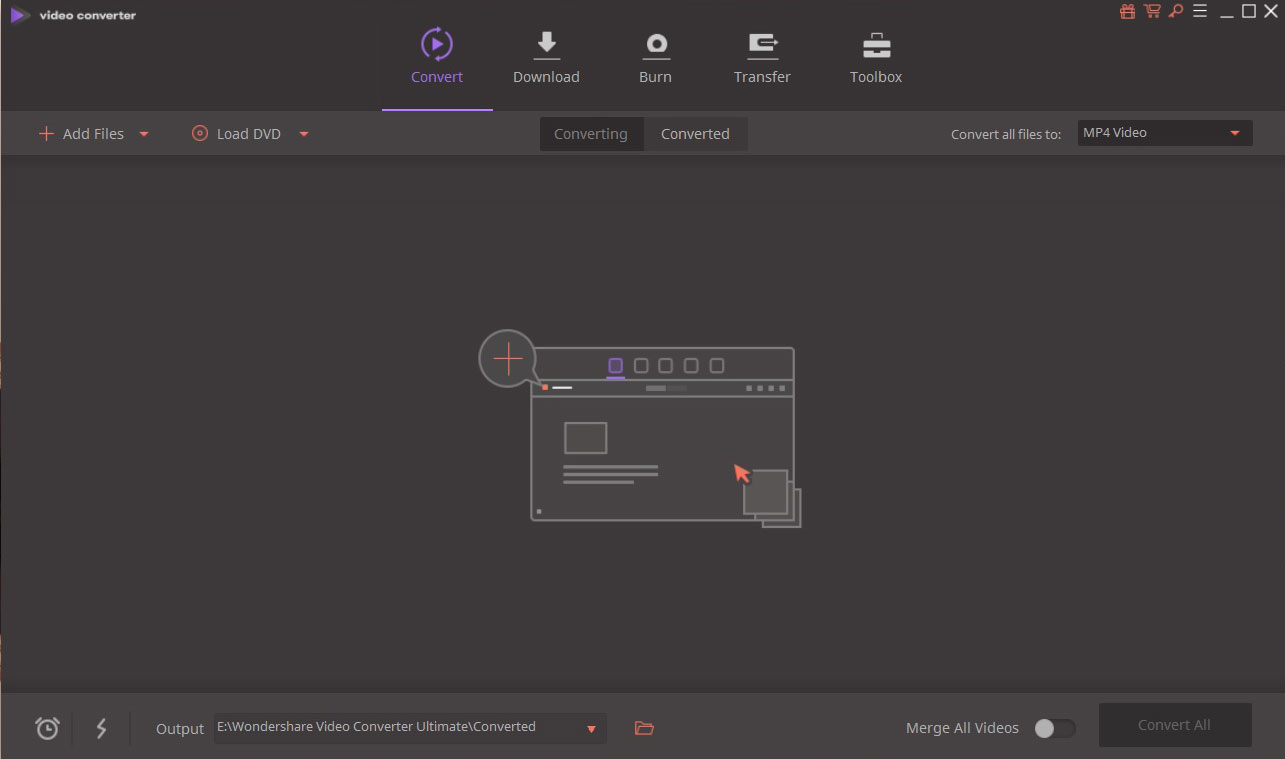The height and width of the screenshot is (759, 1285).
Task: Open the MP4 Video format dropdown
Action: (1165, 133)
